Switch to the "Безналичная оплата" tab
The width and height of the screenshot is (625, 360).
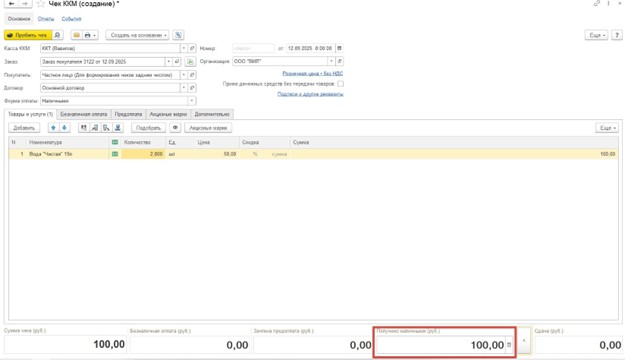click(84, 114)
